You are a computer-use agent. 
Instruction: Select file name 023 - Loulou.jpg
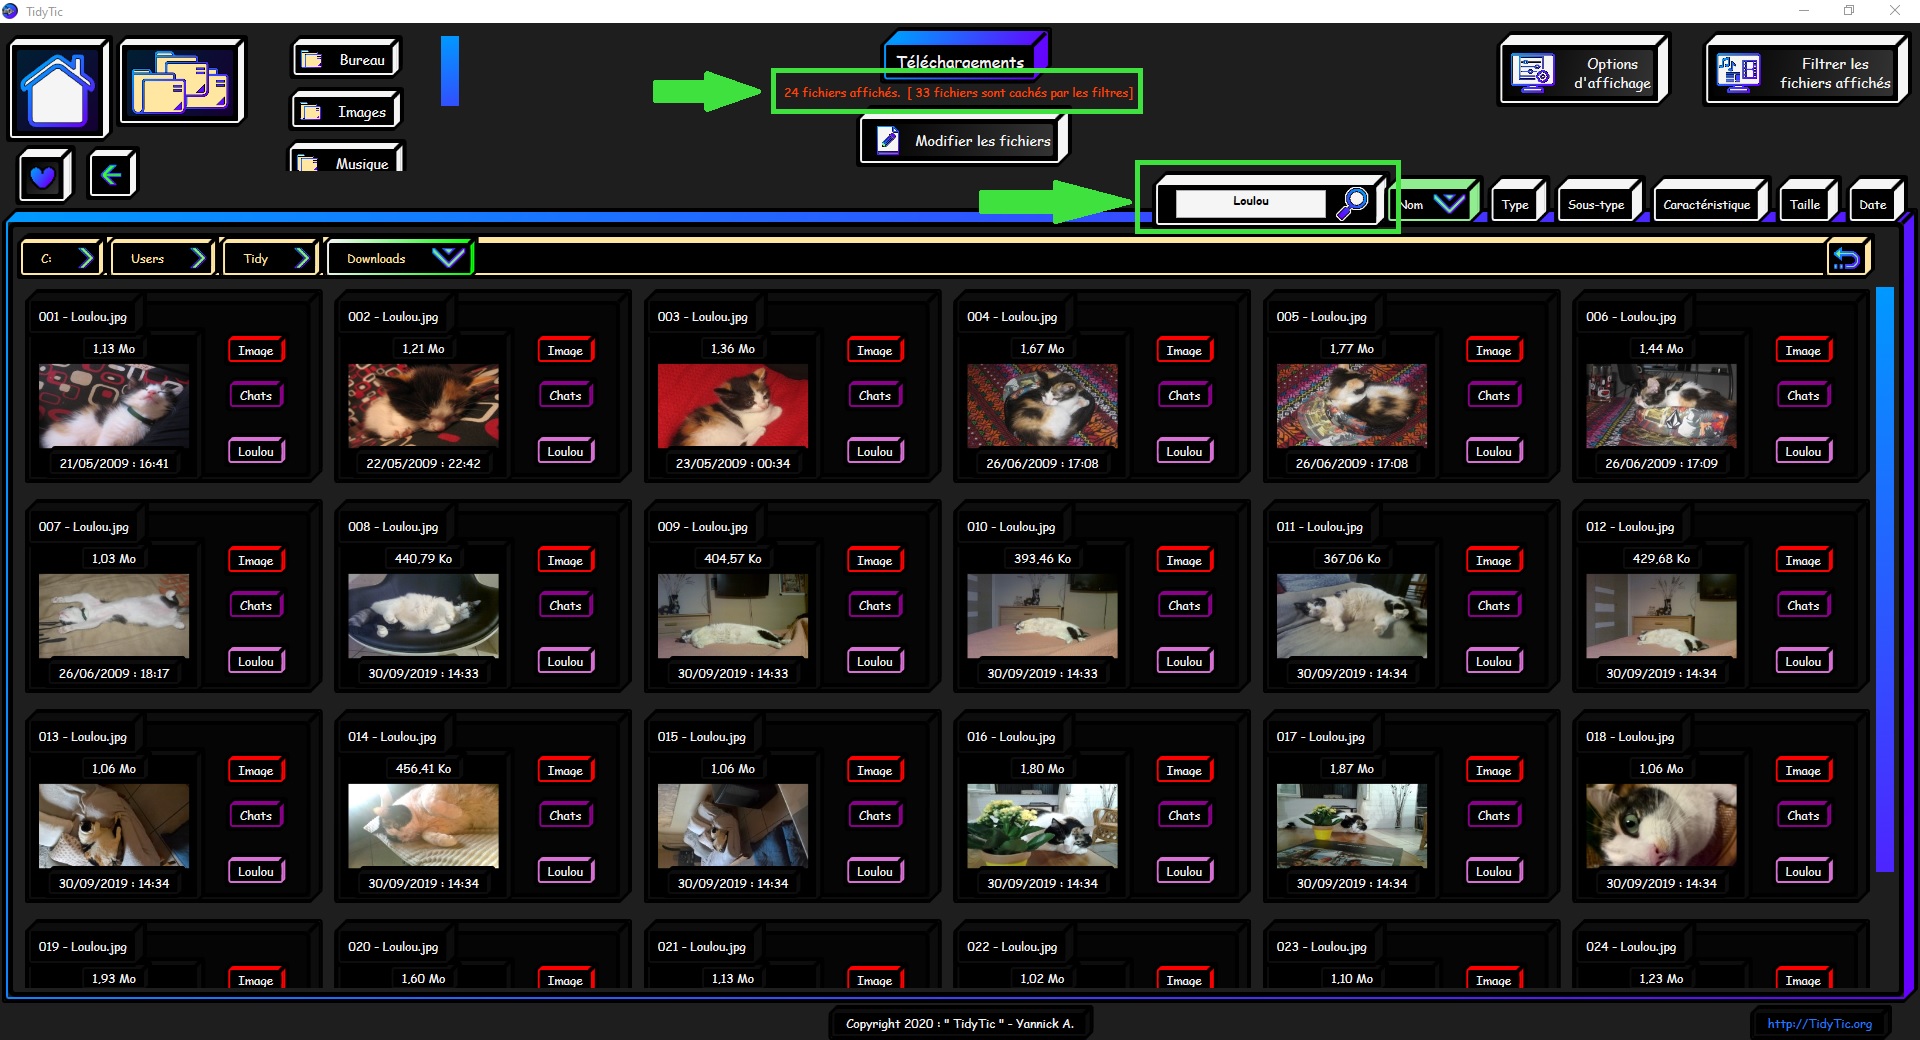point(1321,947)
